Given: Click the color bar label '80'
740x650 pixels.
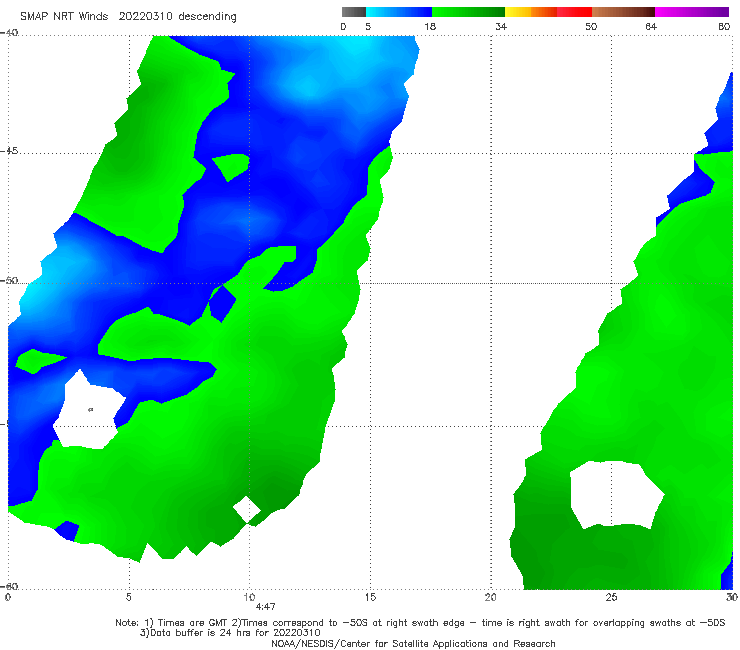Looking at the screenshot, I should pyautogui.click(x=724, y=27).
